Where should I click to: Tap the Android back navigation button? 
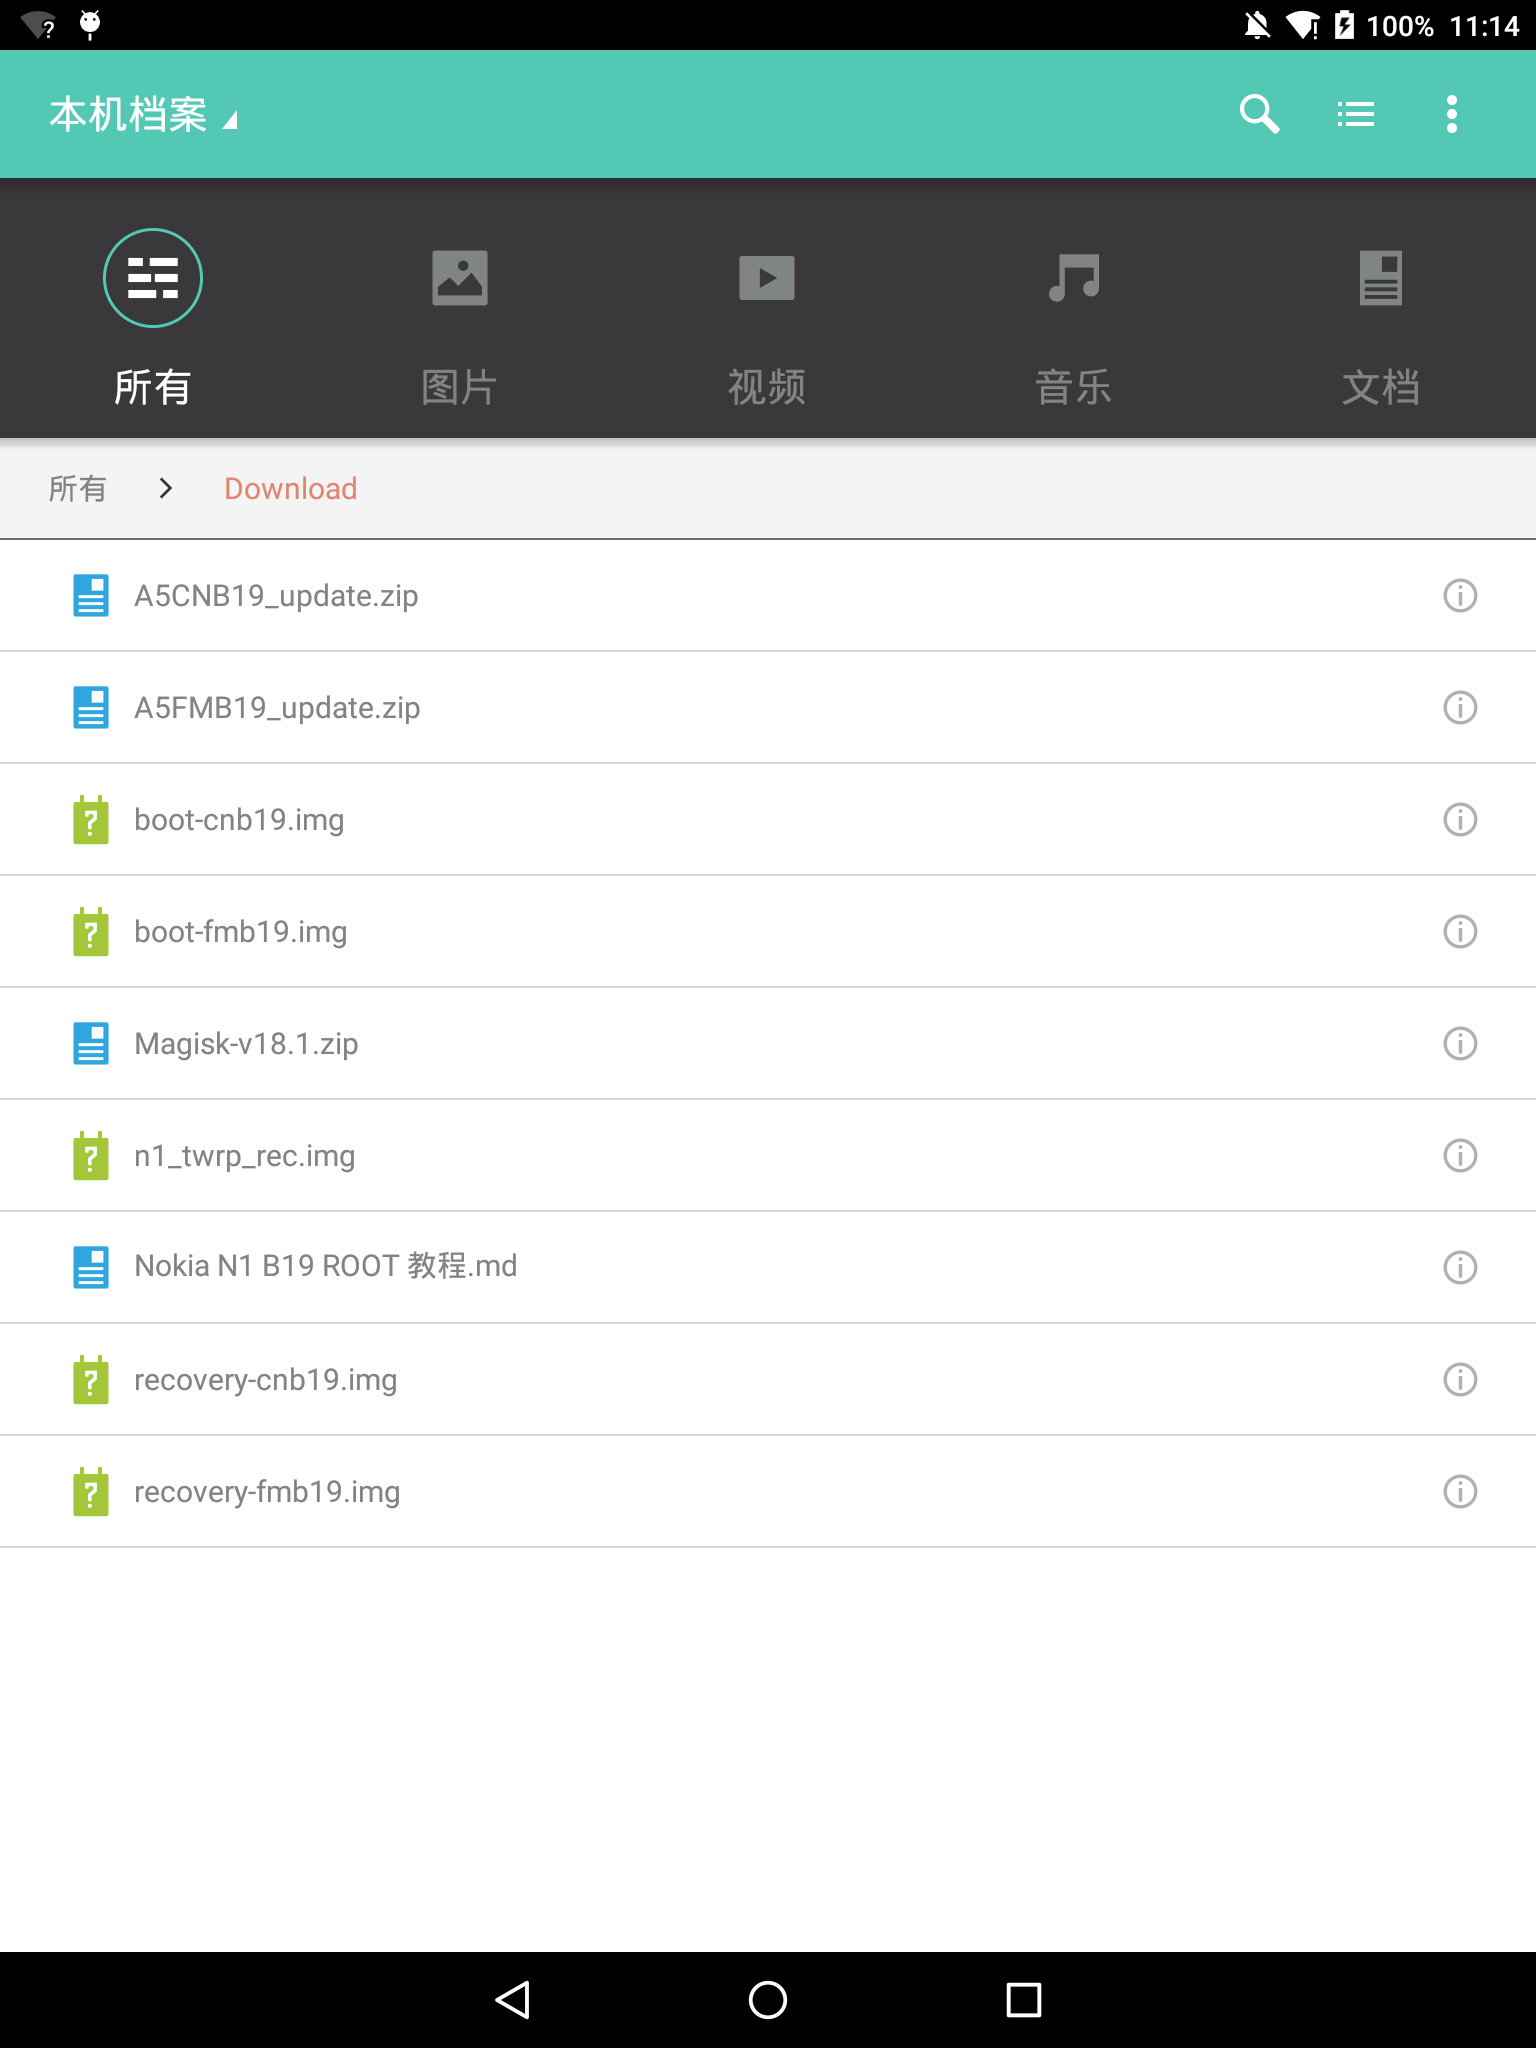(x=513, y=2000)
